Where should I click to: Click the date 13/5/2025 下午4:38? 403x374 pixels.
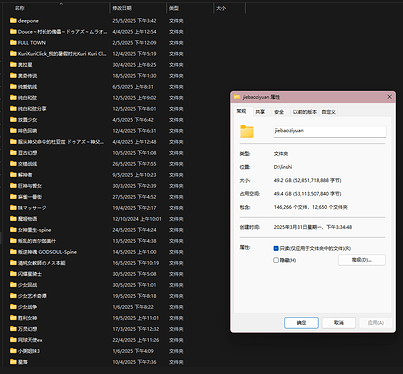pos(134,241)
